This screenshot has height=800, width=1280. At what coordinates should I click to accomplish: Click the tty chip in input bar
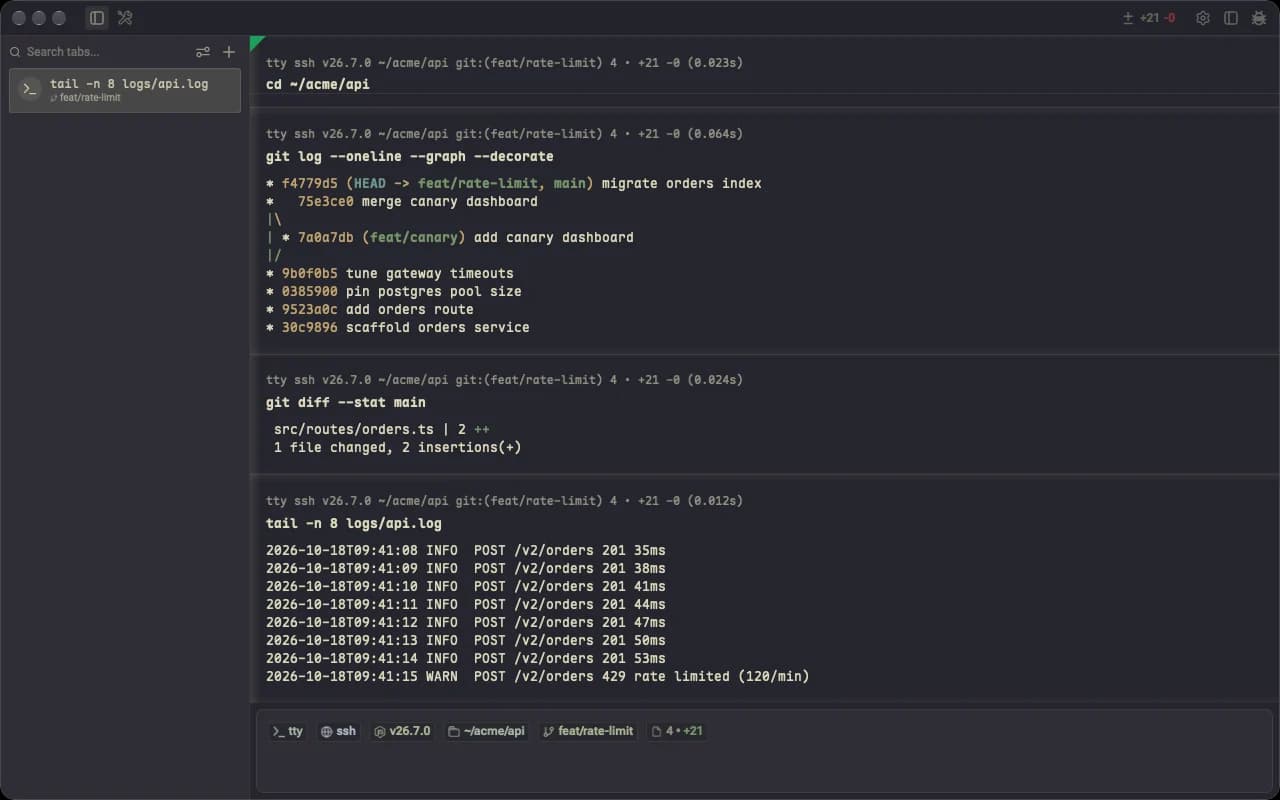(x=288, y=731)
